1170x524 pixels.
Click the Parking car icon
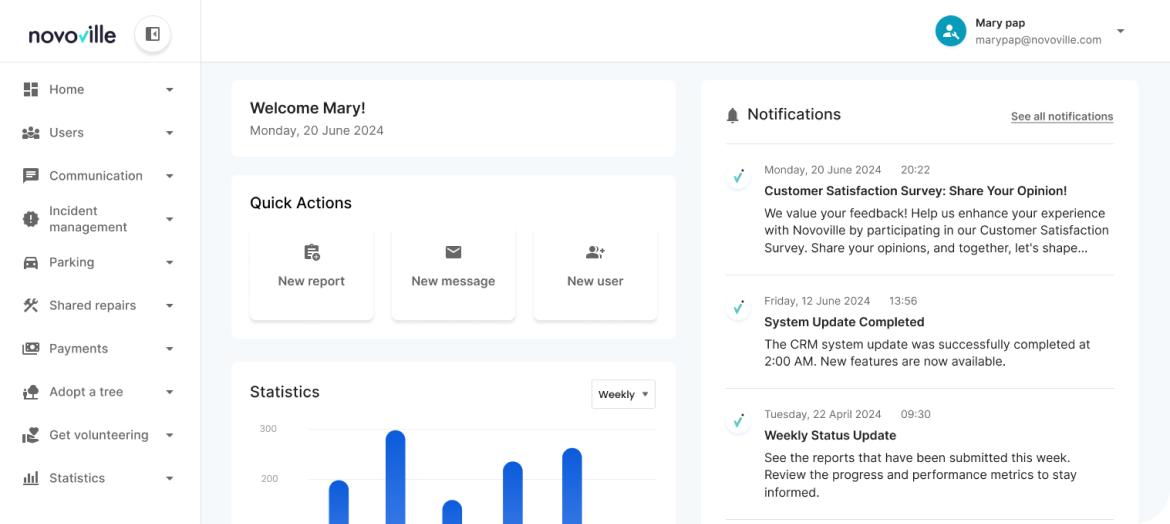(31, 262)
